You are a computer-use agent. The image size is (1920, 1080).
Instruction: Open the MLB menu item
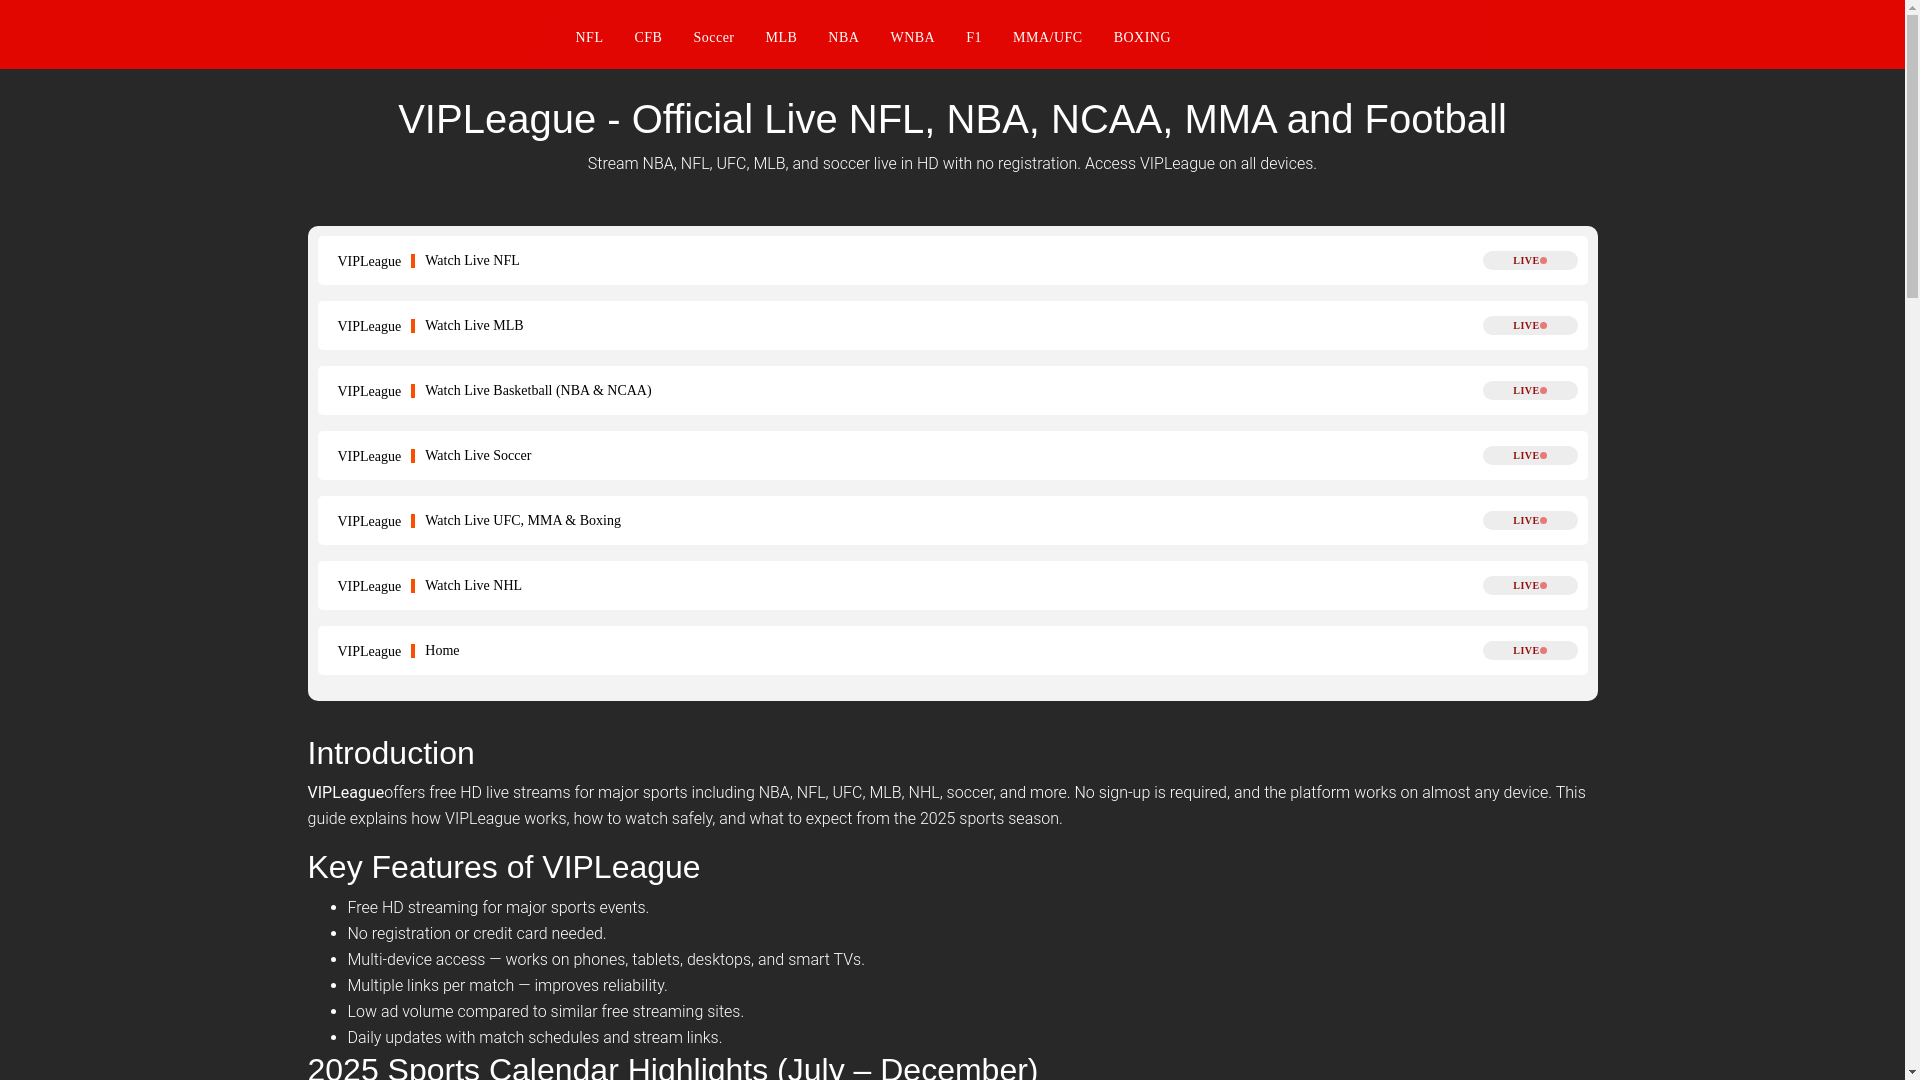click(781, 37)
